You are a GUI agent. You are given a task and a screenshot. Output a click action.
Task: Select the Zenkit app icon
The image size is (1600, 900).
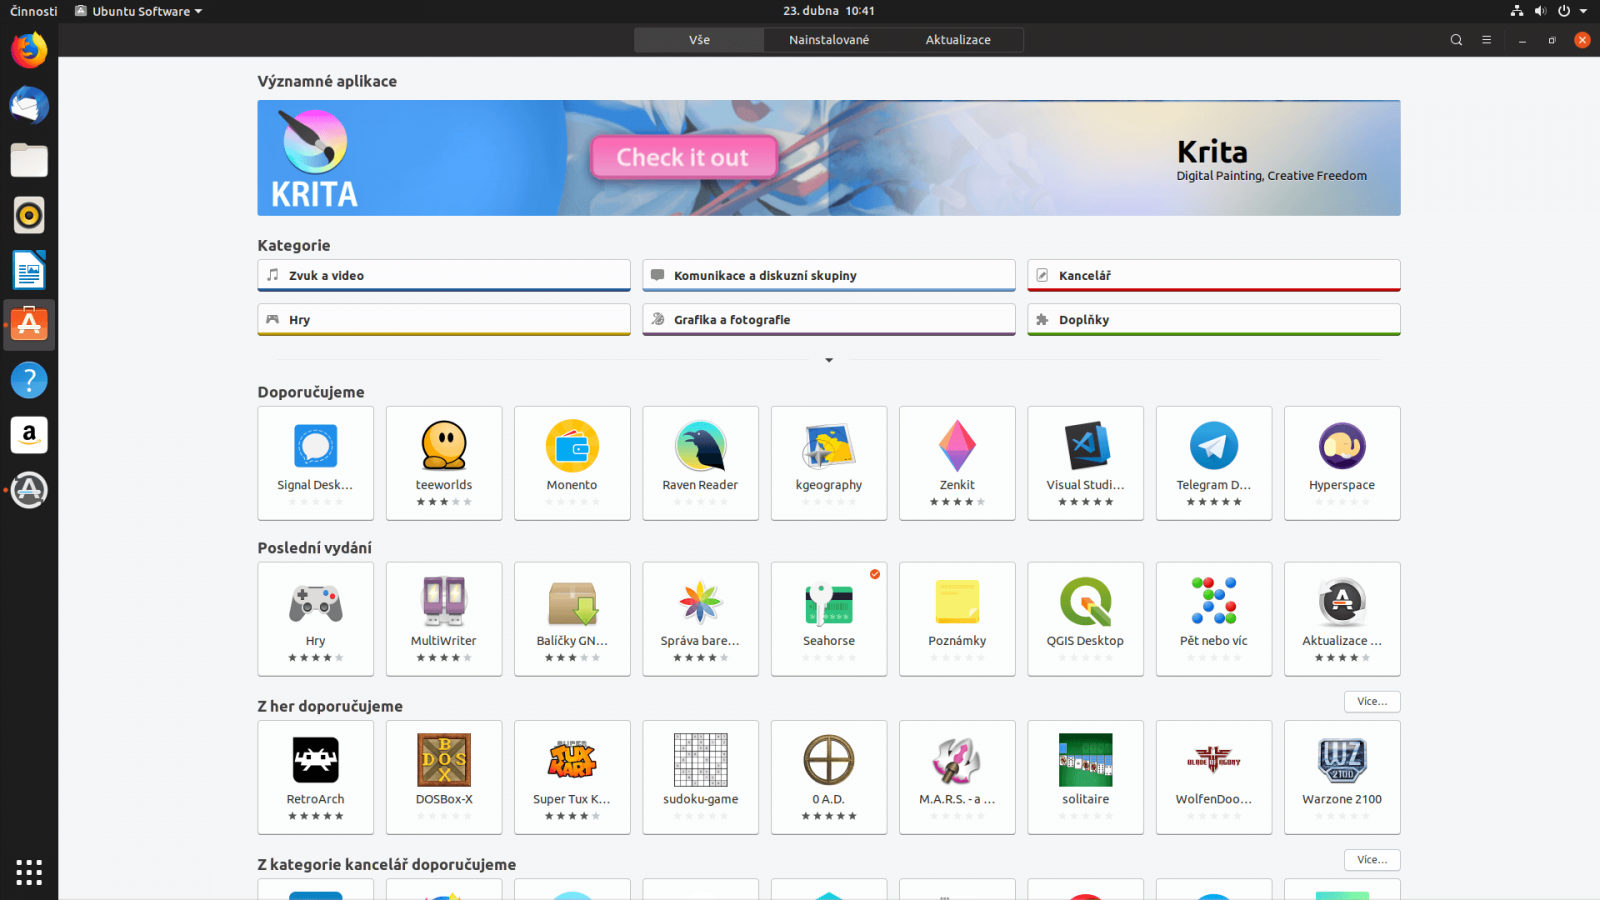point(957,446)
